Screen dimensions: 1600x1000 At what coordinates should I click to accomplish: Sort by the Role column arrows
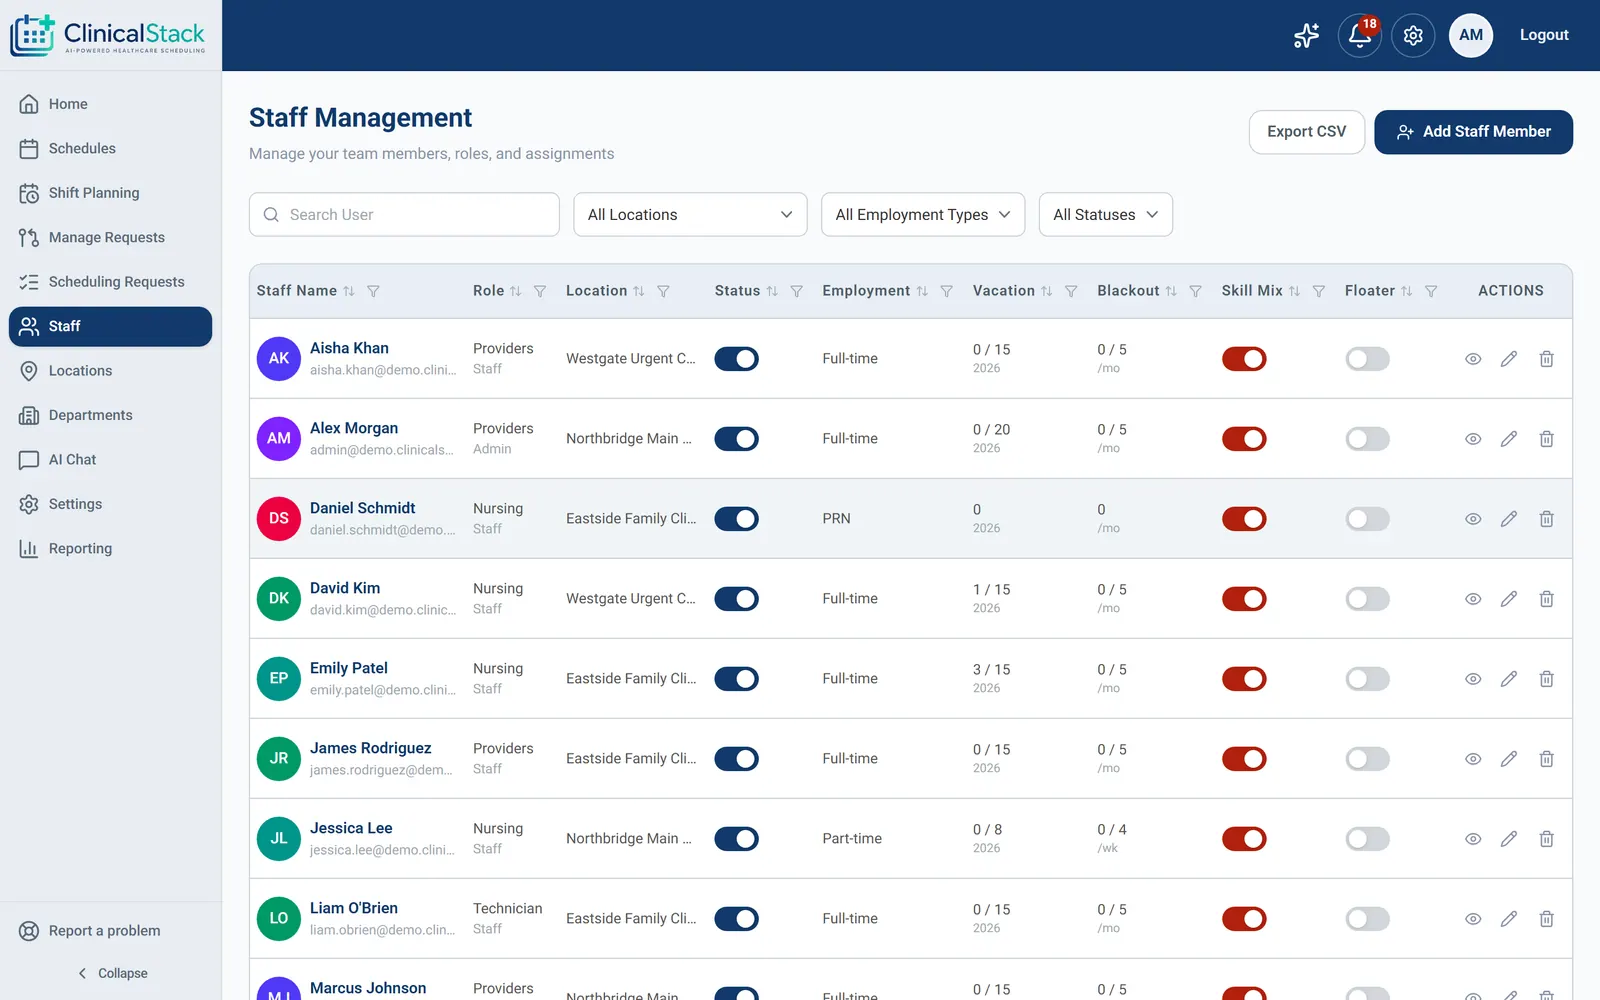click(x=516, y=291)
